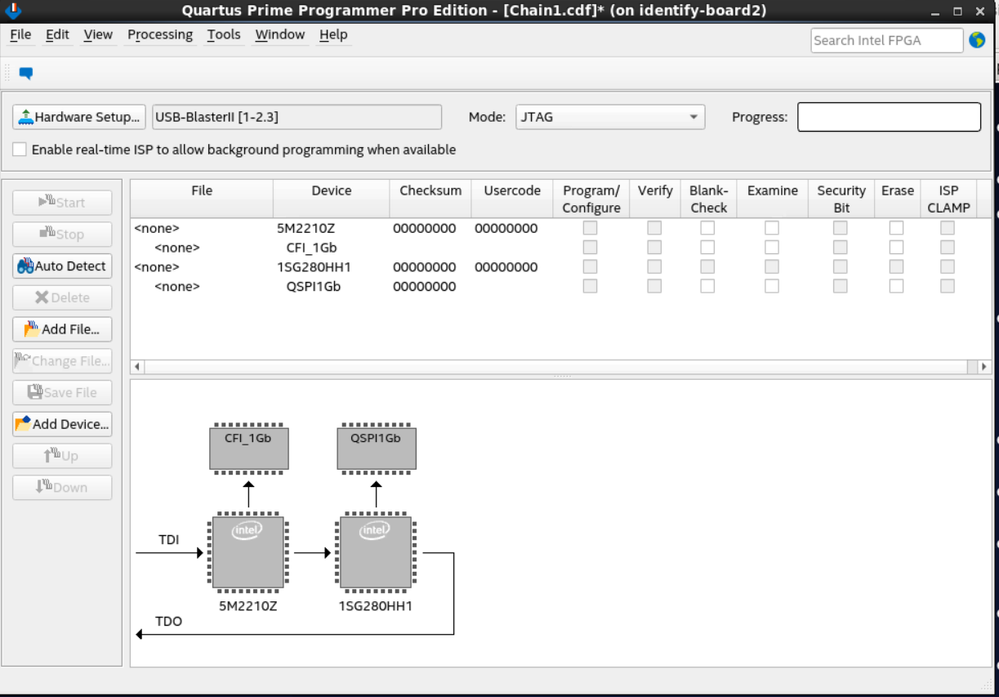Select the QSPI1Gb flash chip in diagram
The height and width of the screenshot is (697, 999).
click(x=376, y=448)
